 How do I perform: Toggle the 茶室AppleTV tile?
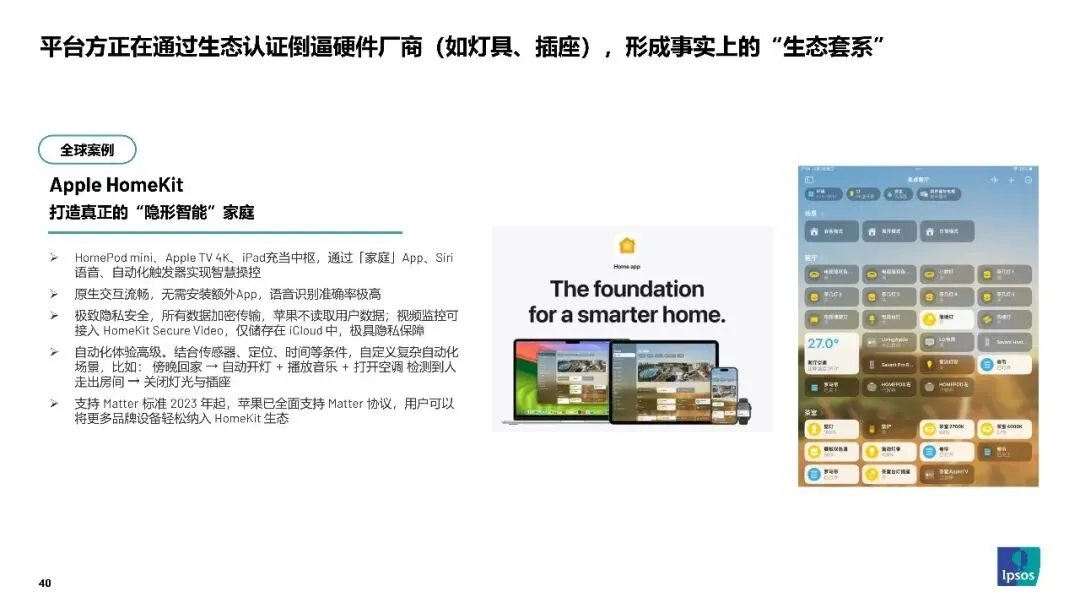[x=947, y=474]
